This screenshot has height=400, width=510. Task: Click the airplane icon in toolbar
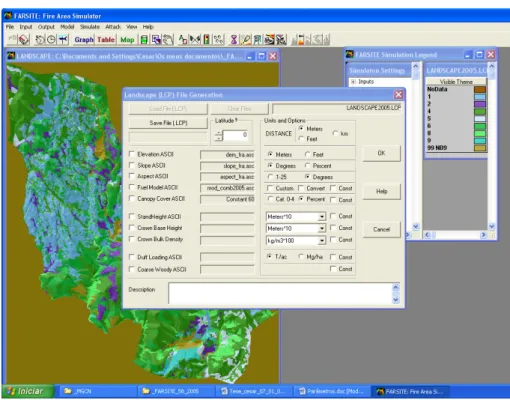coord(63,40)
